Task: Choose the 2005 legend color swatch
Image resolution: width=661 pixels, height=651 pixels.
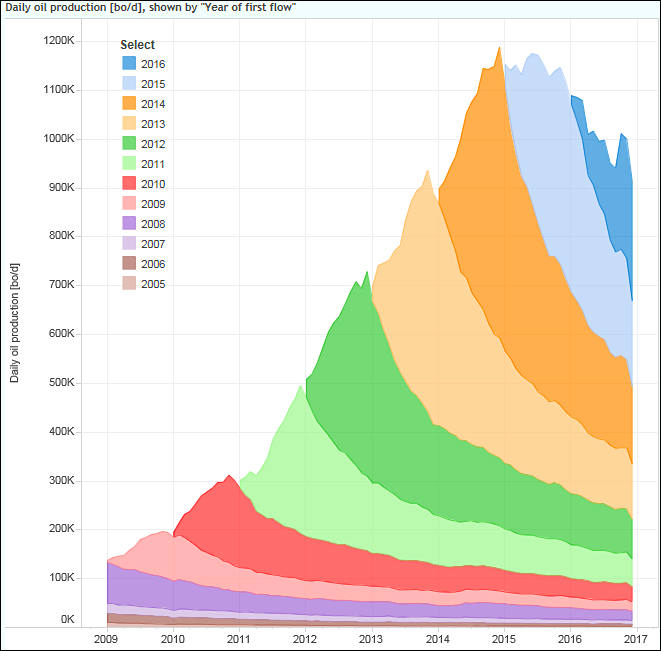Action: click(x=129, y=283)
